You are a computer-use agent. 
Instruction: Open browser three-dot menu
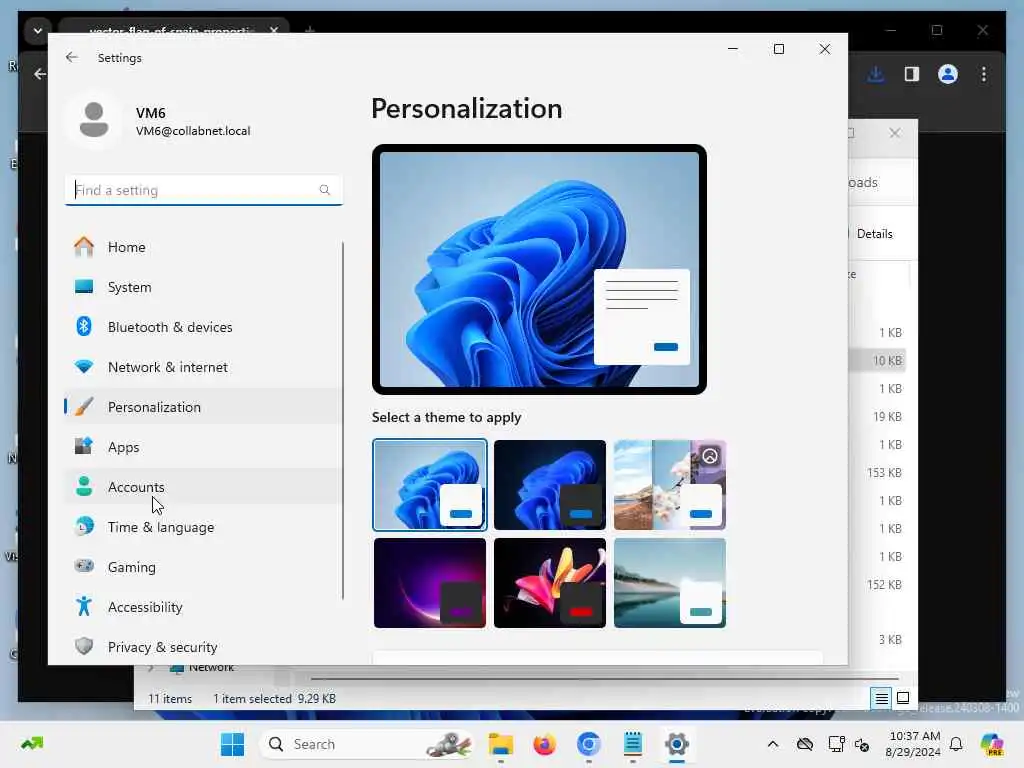point(984,74)
